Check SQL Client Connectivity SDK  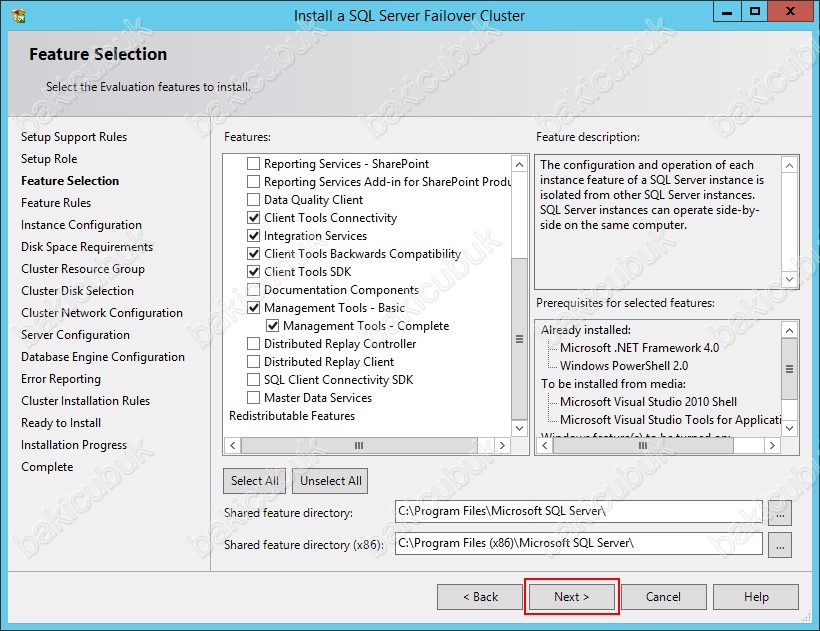253,380
